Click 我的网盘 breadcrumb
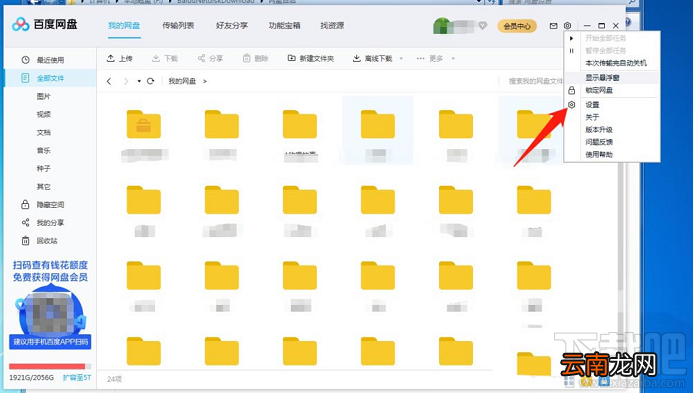Viewport: 694px width, 393px height. (182, 81)
